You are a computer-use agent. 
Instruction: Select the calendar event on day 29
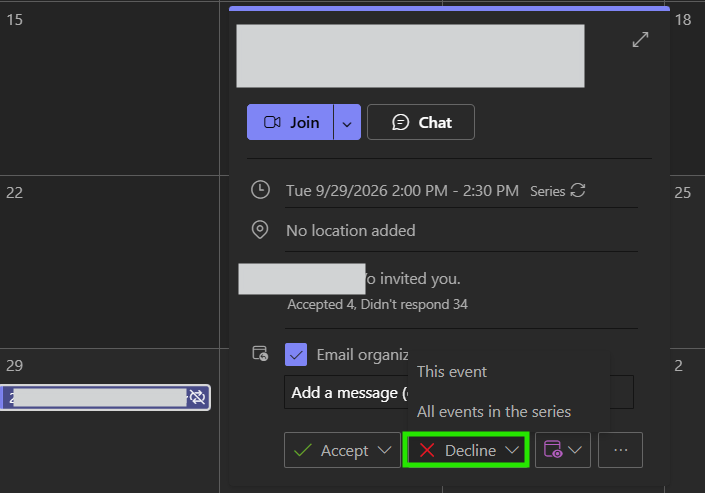[105, 397]
